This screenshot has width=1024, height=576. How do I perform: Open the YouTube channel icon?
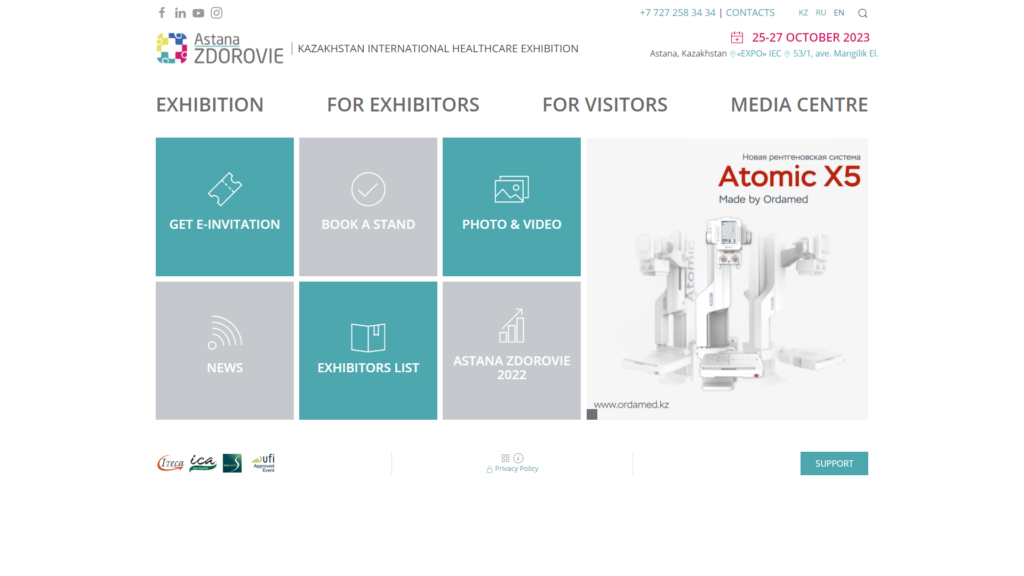[199, 13]
